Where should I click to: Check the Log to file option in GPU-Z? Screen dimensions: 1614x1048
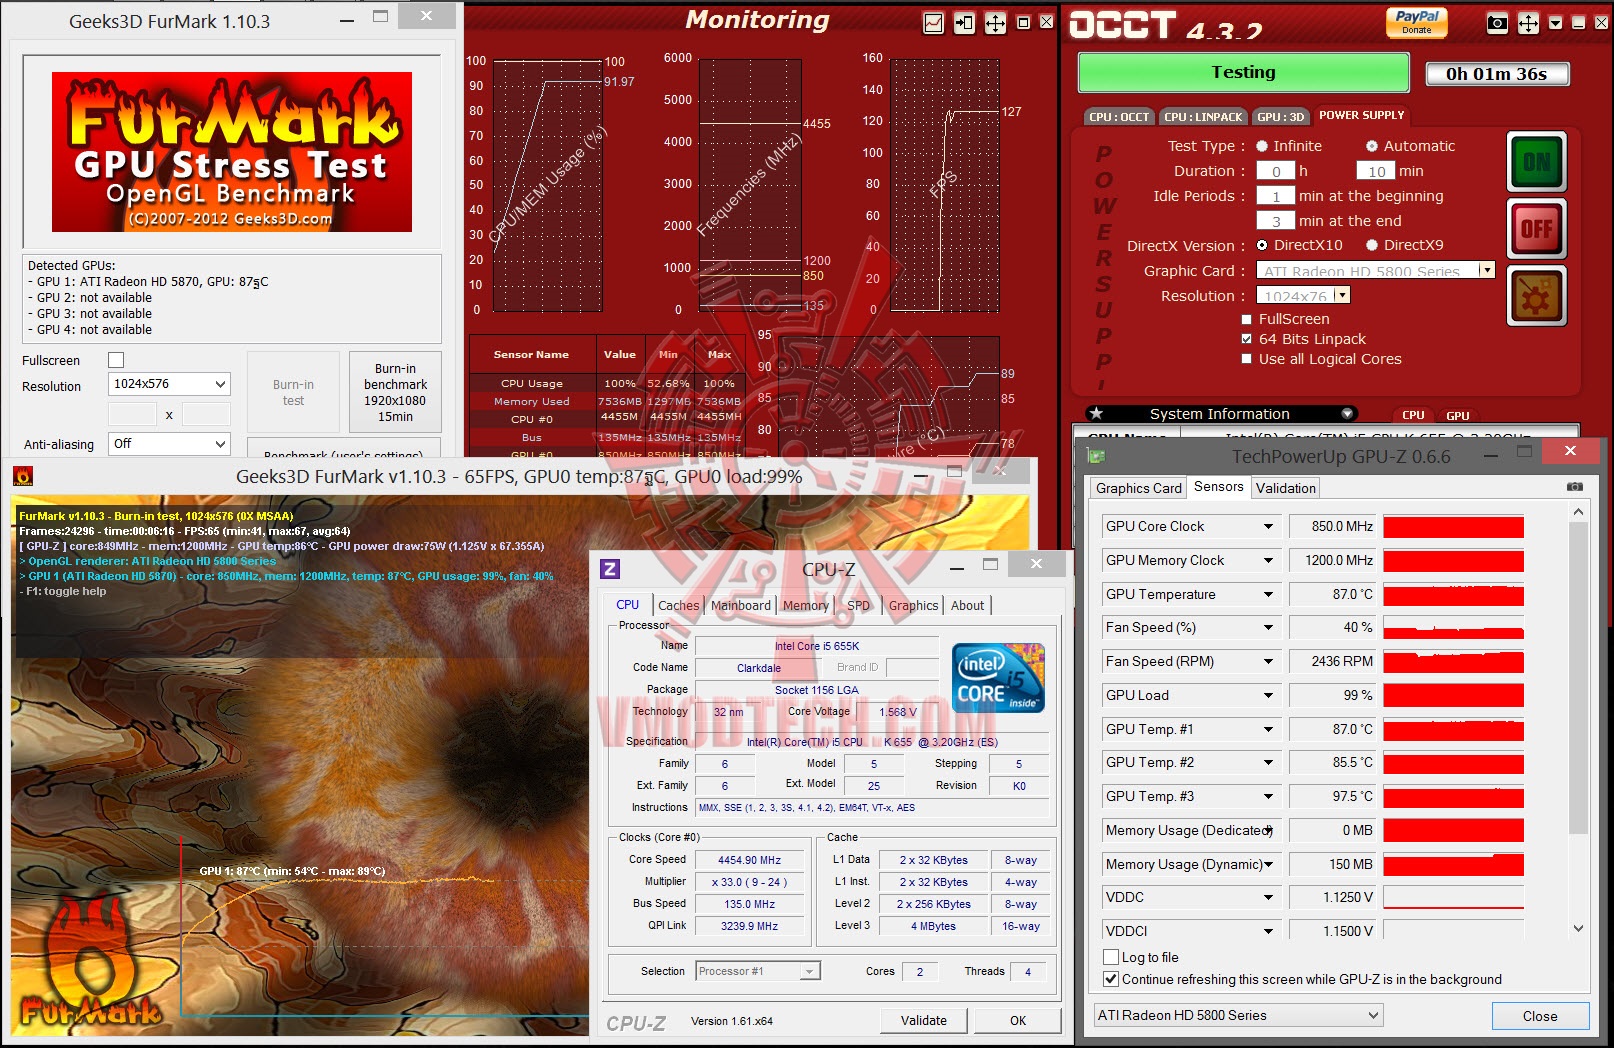(1110, 957)
